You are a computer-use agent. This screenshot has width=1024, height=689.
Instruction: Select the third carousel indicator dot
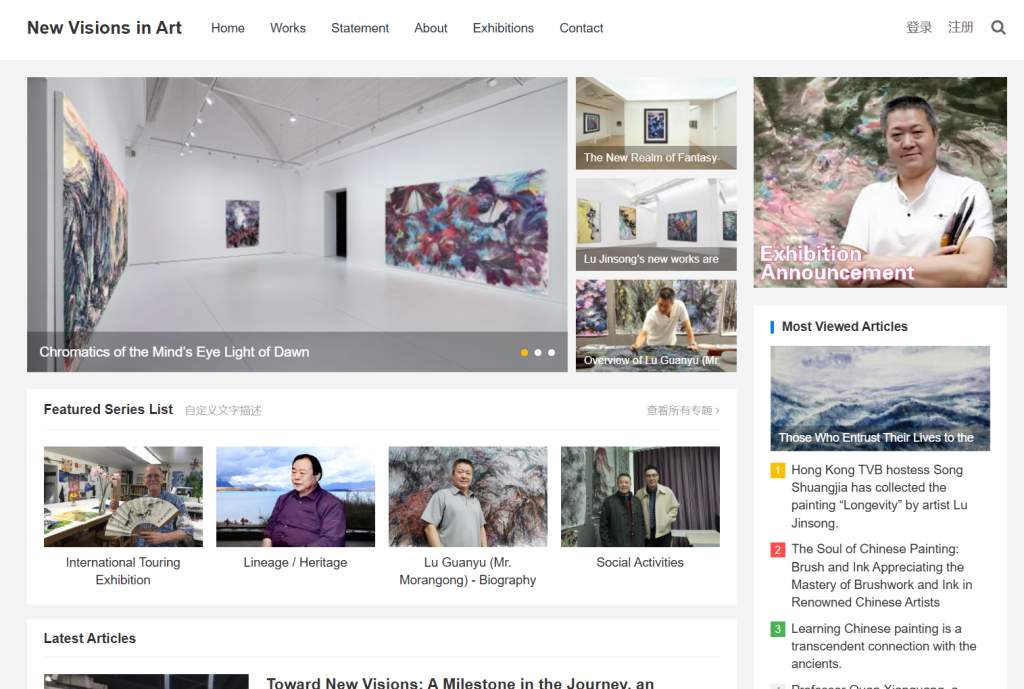pyautogui.click(x=551, y=352)
